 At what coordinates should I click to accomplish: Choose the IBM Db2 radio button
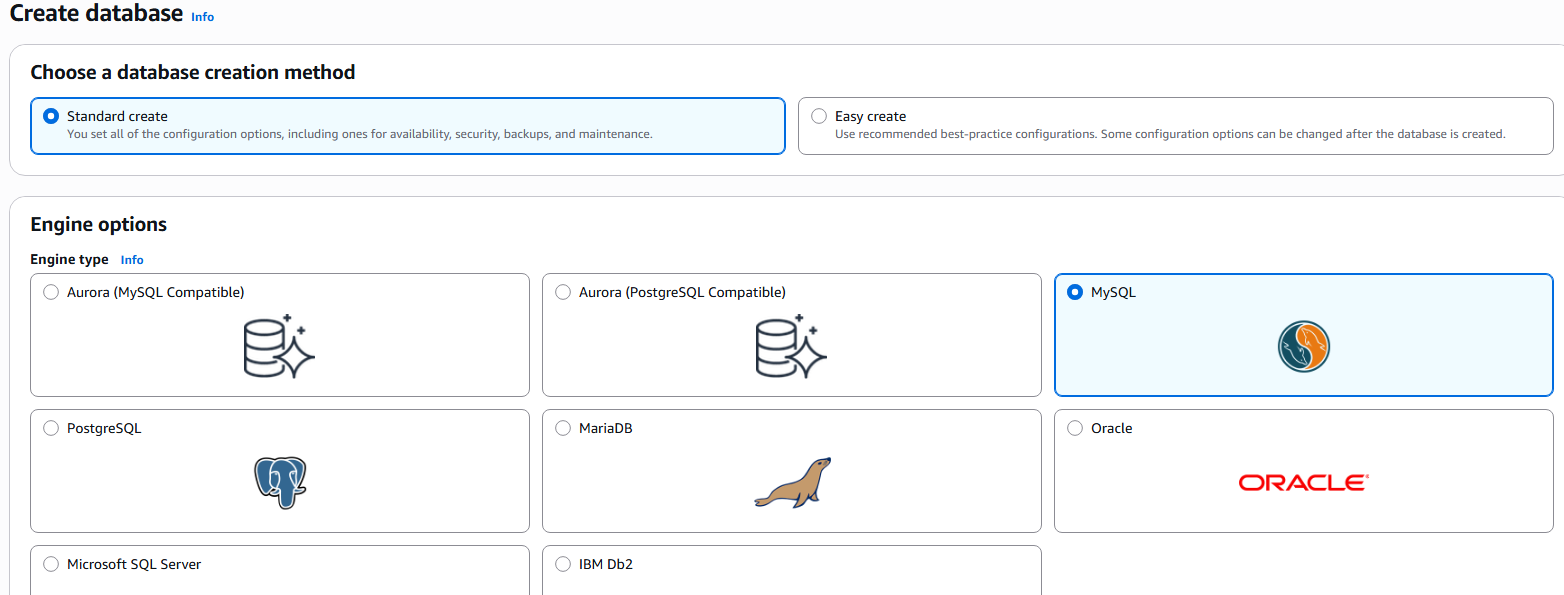563,564
